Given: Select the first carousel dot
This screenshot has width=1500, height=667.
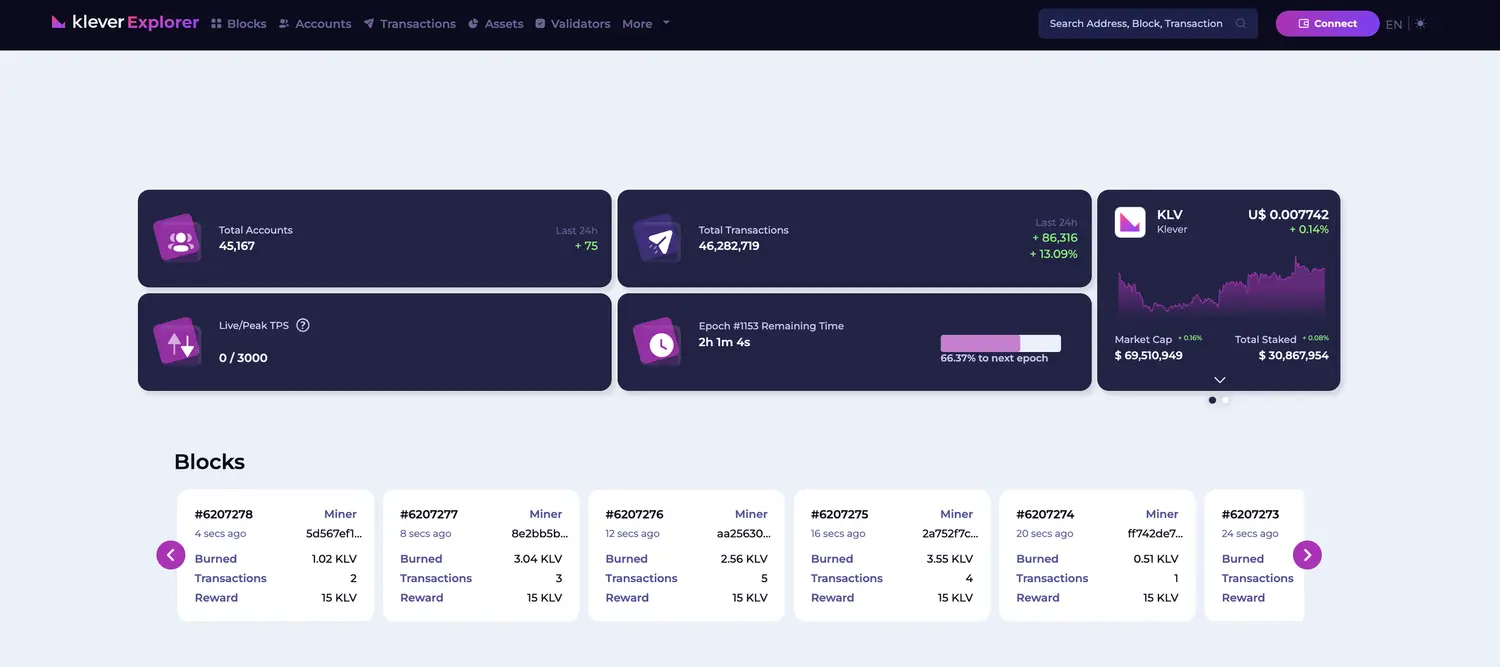Looking at the screenshot, I should (1212, 400).
